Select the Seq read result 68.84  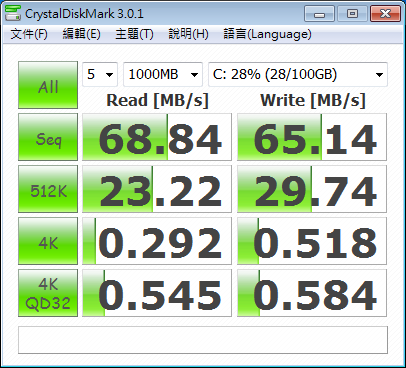tap(157, 137)
